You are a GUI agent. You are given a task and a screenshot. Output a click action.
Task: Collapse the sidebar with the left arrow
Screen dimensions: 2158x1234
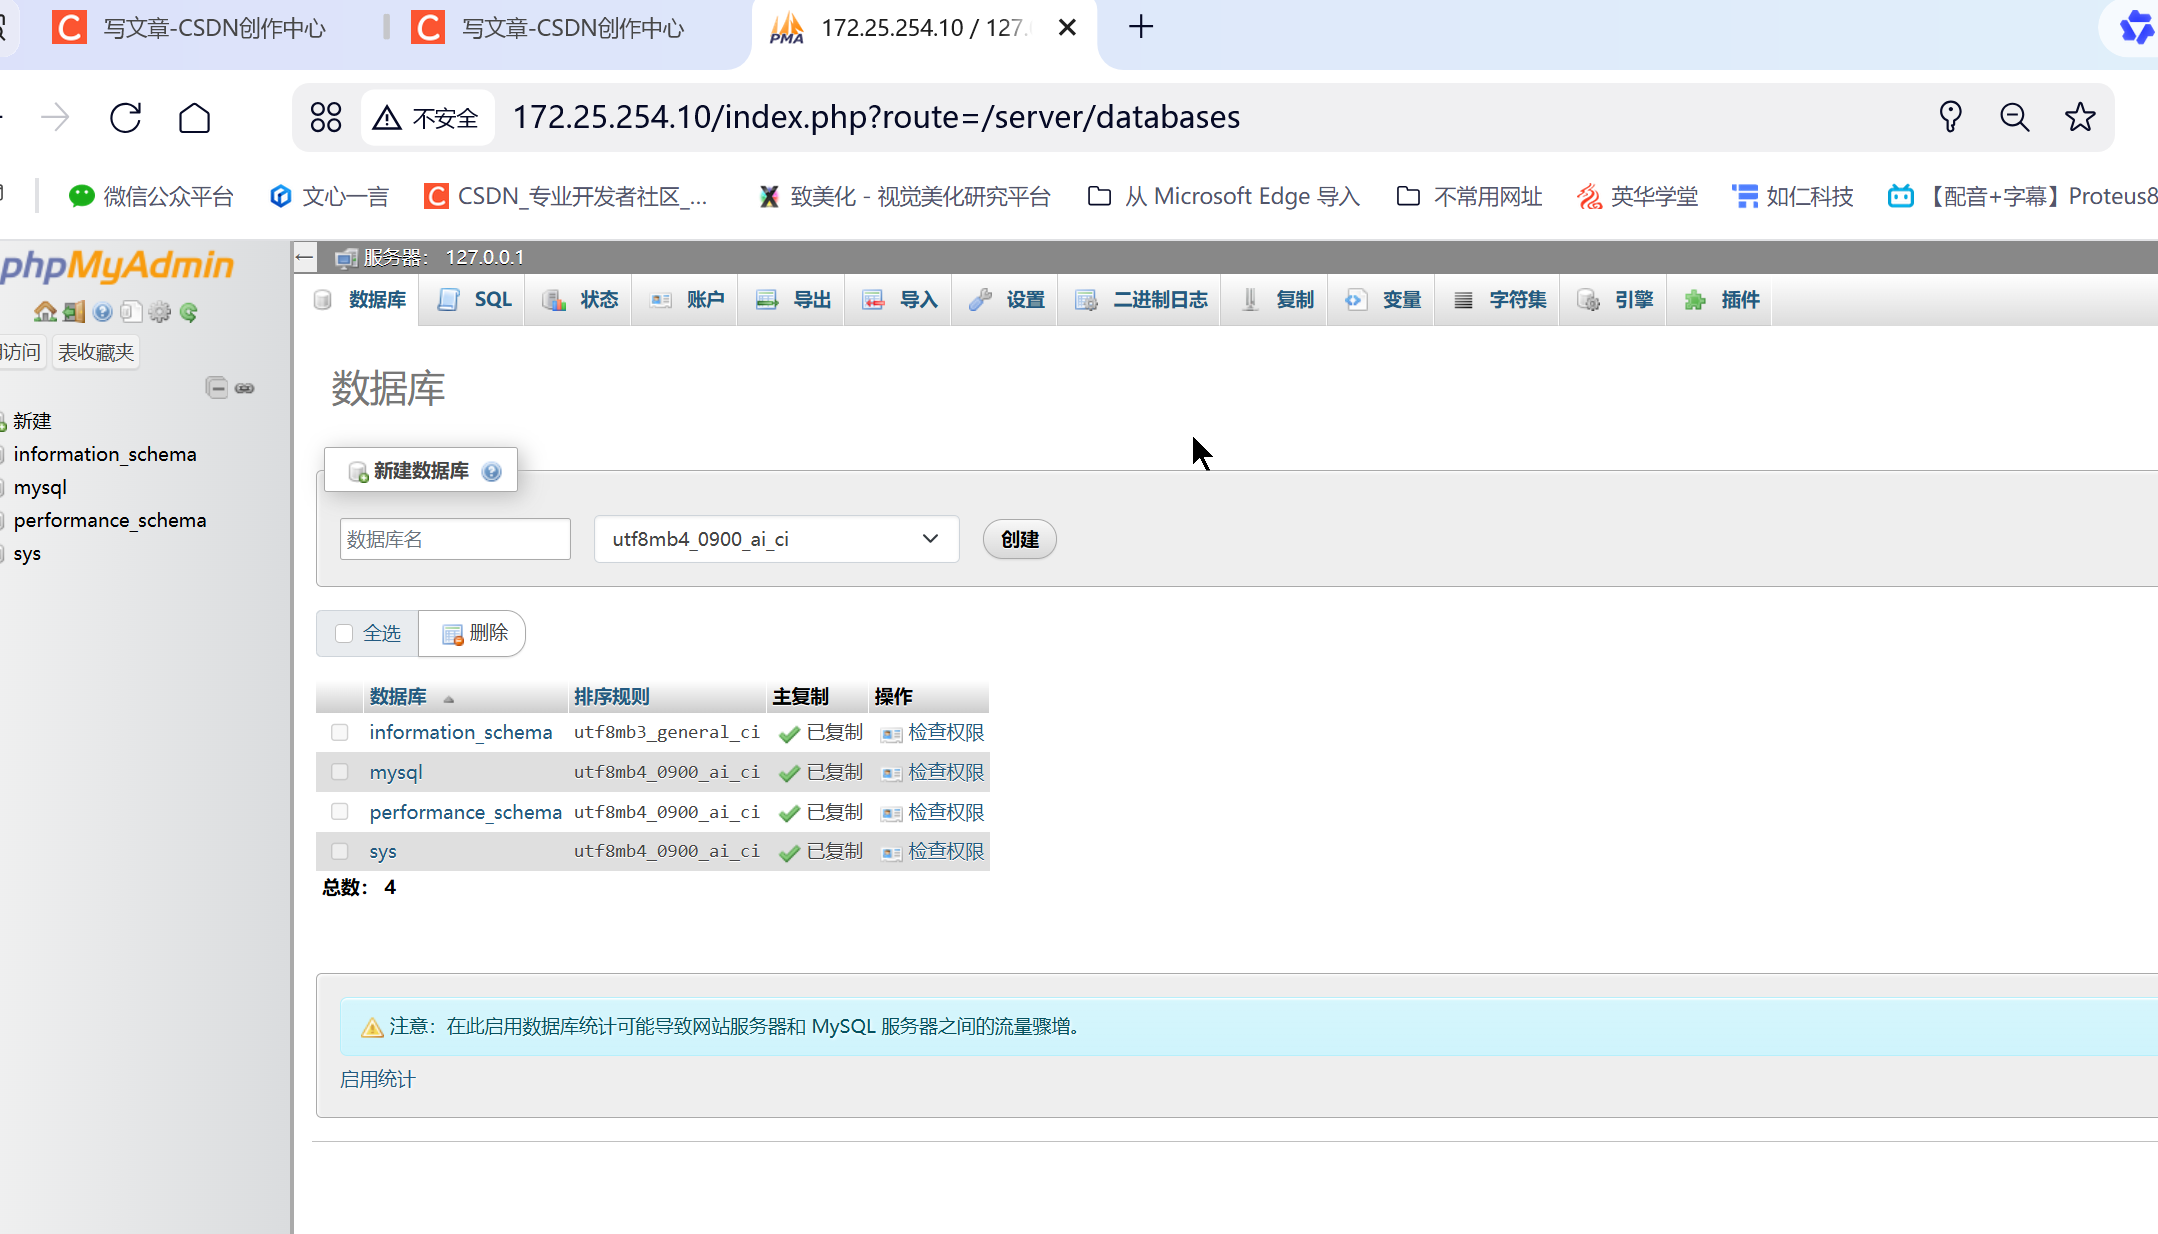(305, 257)
